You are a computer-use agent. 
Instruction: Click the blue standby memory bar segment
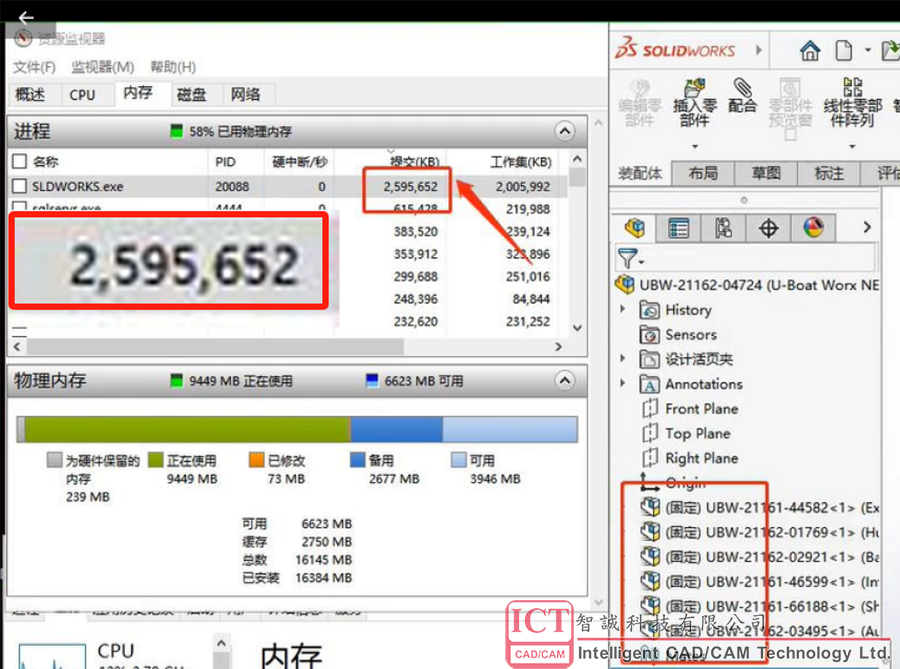click(397, 430)
